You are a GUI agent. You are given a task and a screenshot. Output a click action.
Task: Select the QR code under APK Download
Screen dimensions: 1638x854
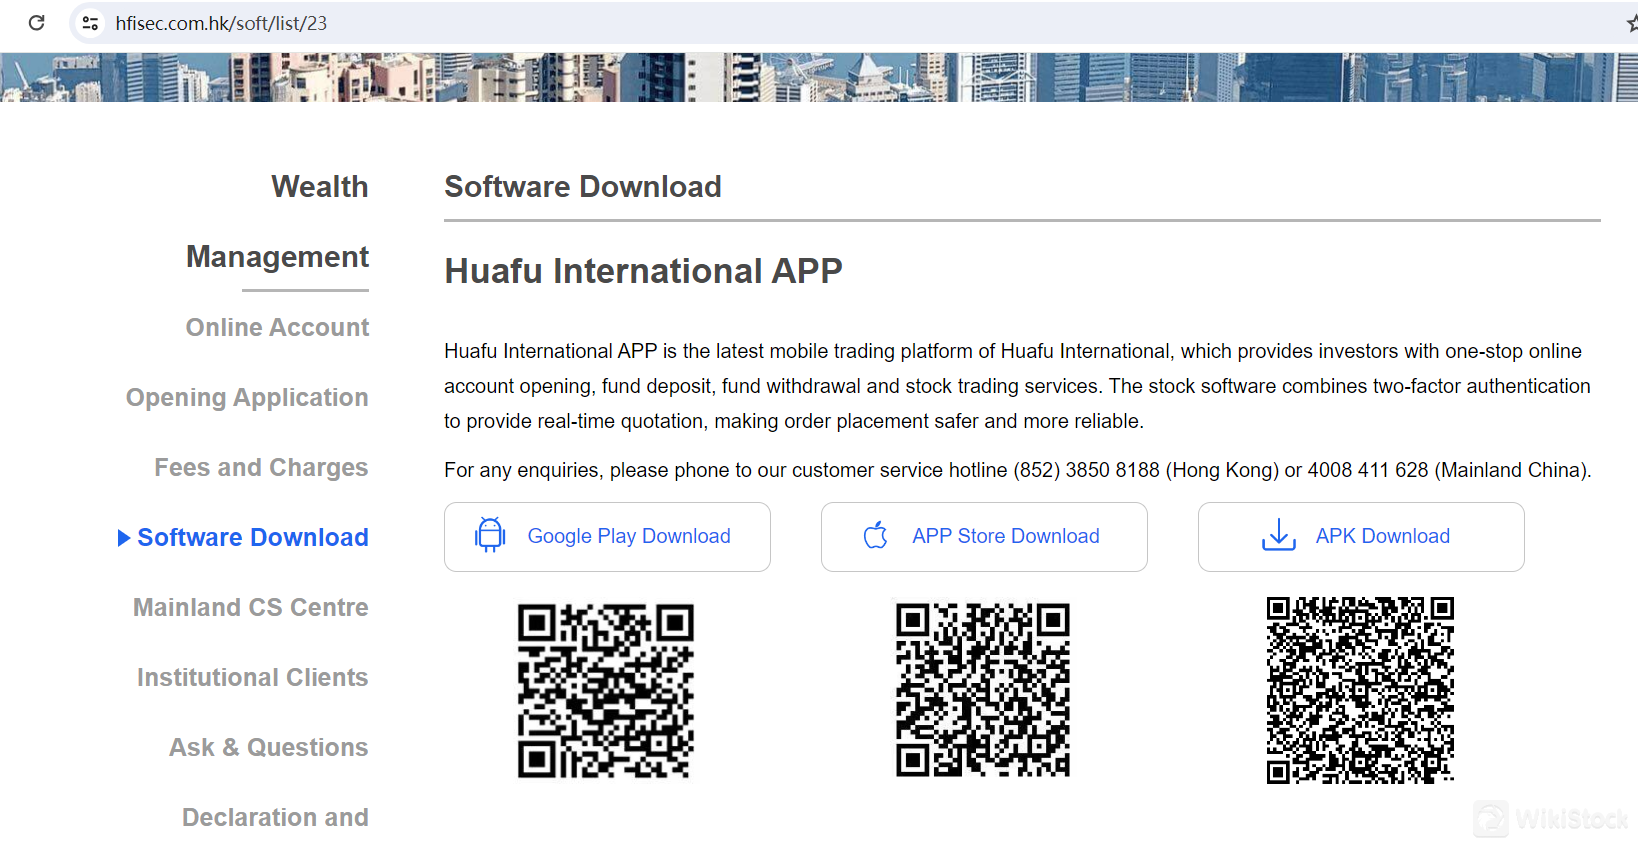point(1360,690)
